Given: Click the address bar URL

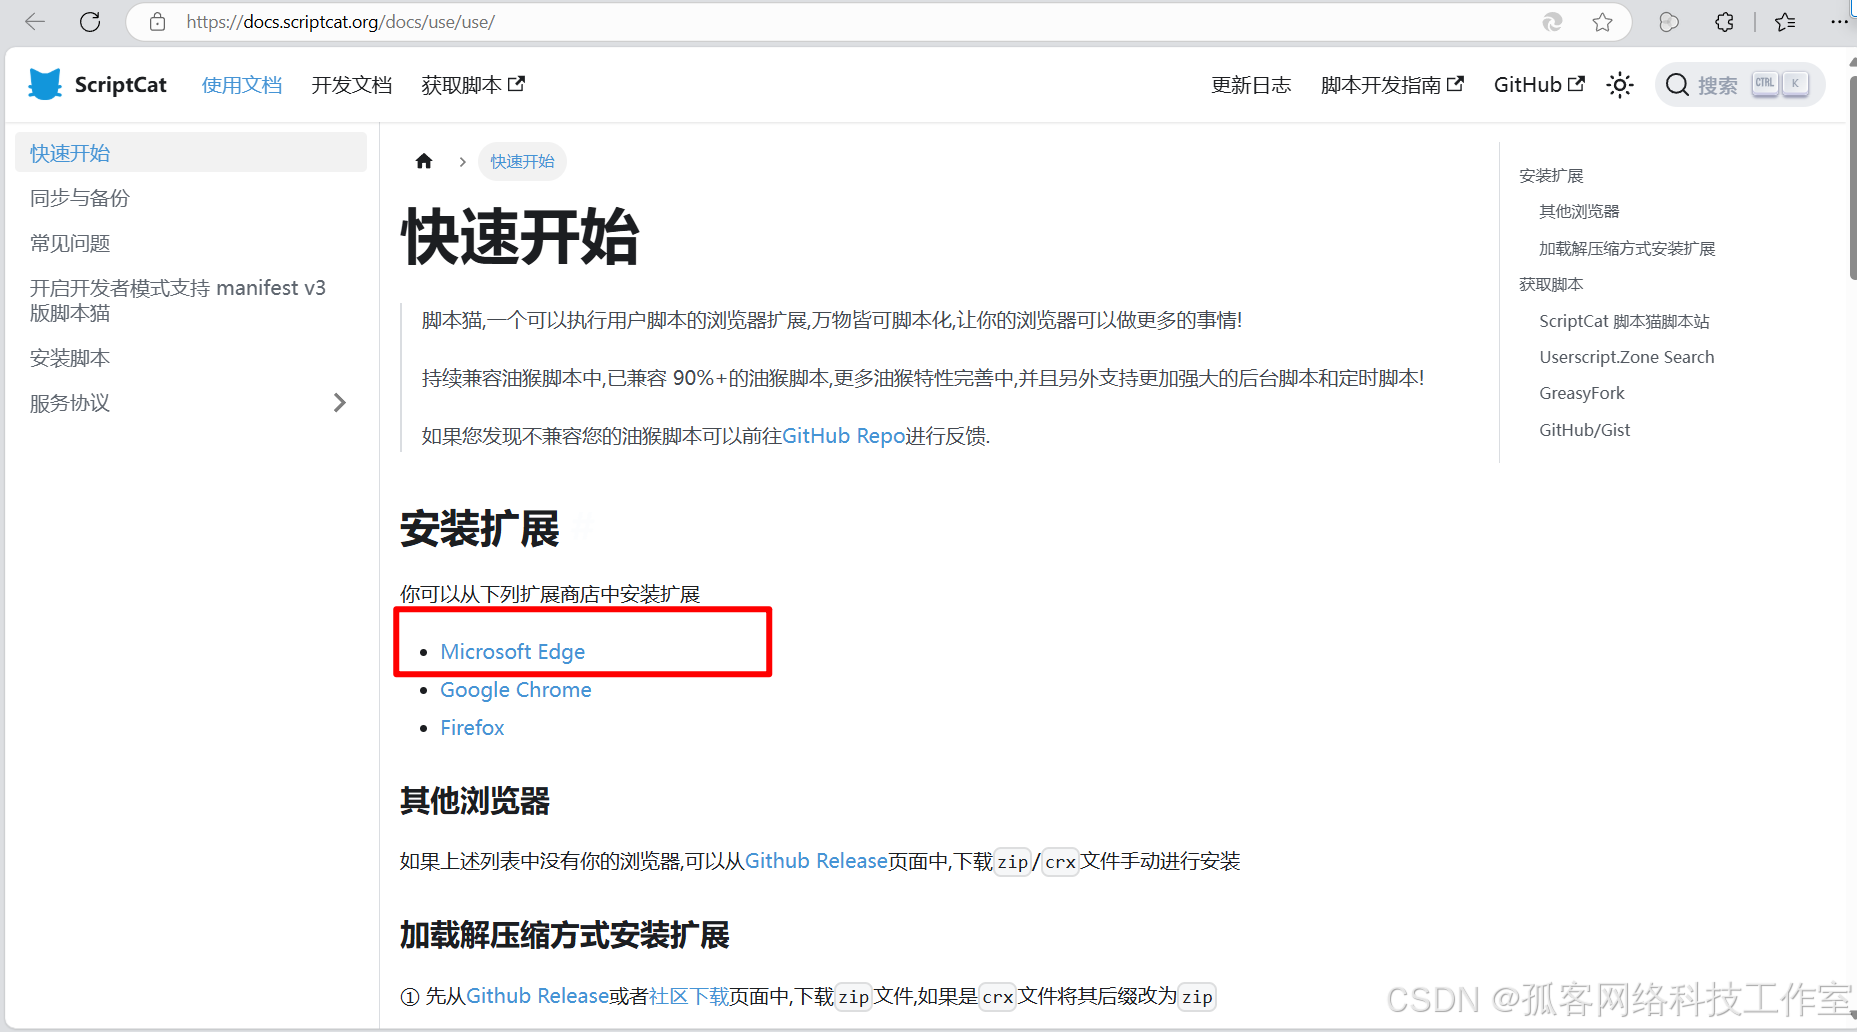Looking at the screenshot, I should pyautogui.click(x=340, y=22).
